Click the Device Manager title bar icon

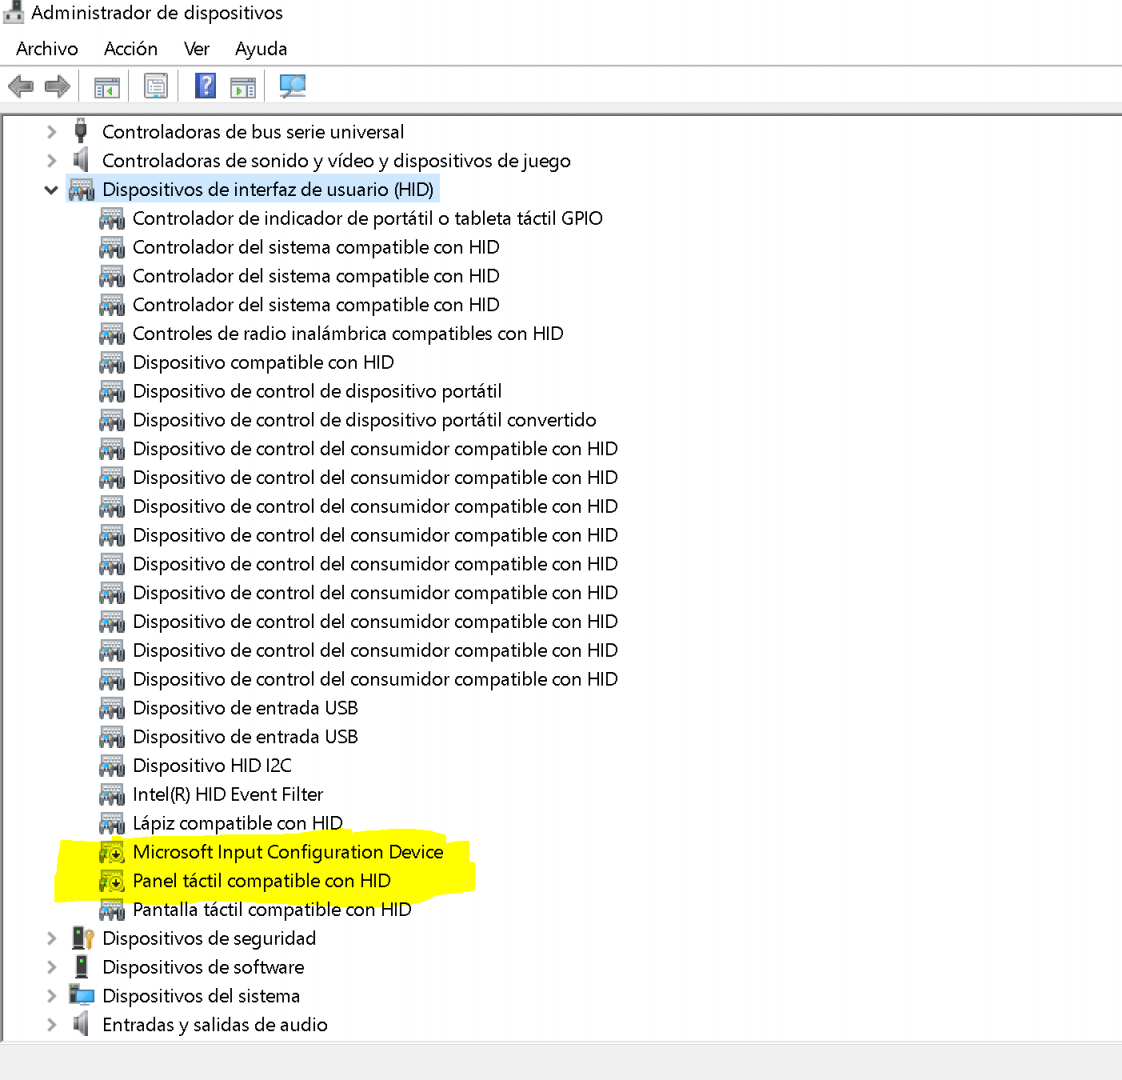click(x=13, y=12)
